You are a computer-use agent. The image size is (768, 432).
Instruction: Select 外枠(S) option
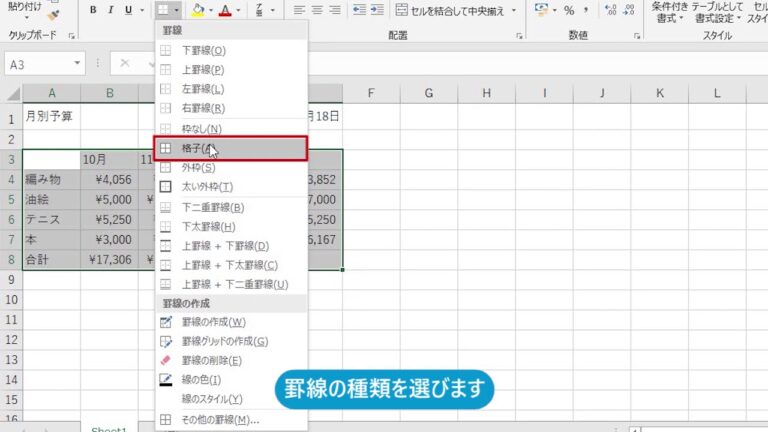231,168
